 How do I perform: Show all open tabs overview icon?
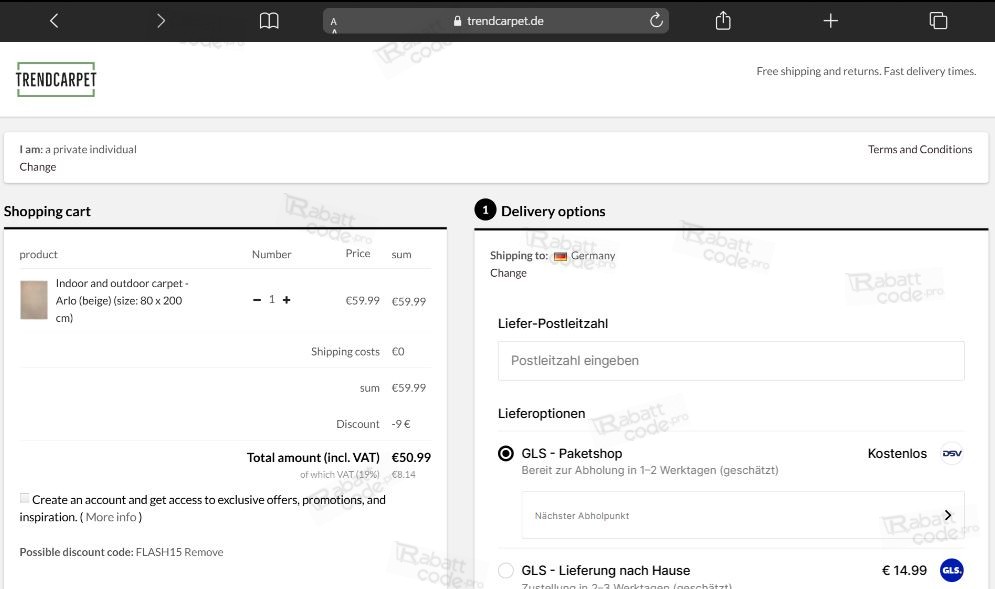click(x=938, y=21)
